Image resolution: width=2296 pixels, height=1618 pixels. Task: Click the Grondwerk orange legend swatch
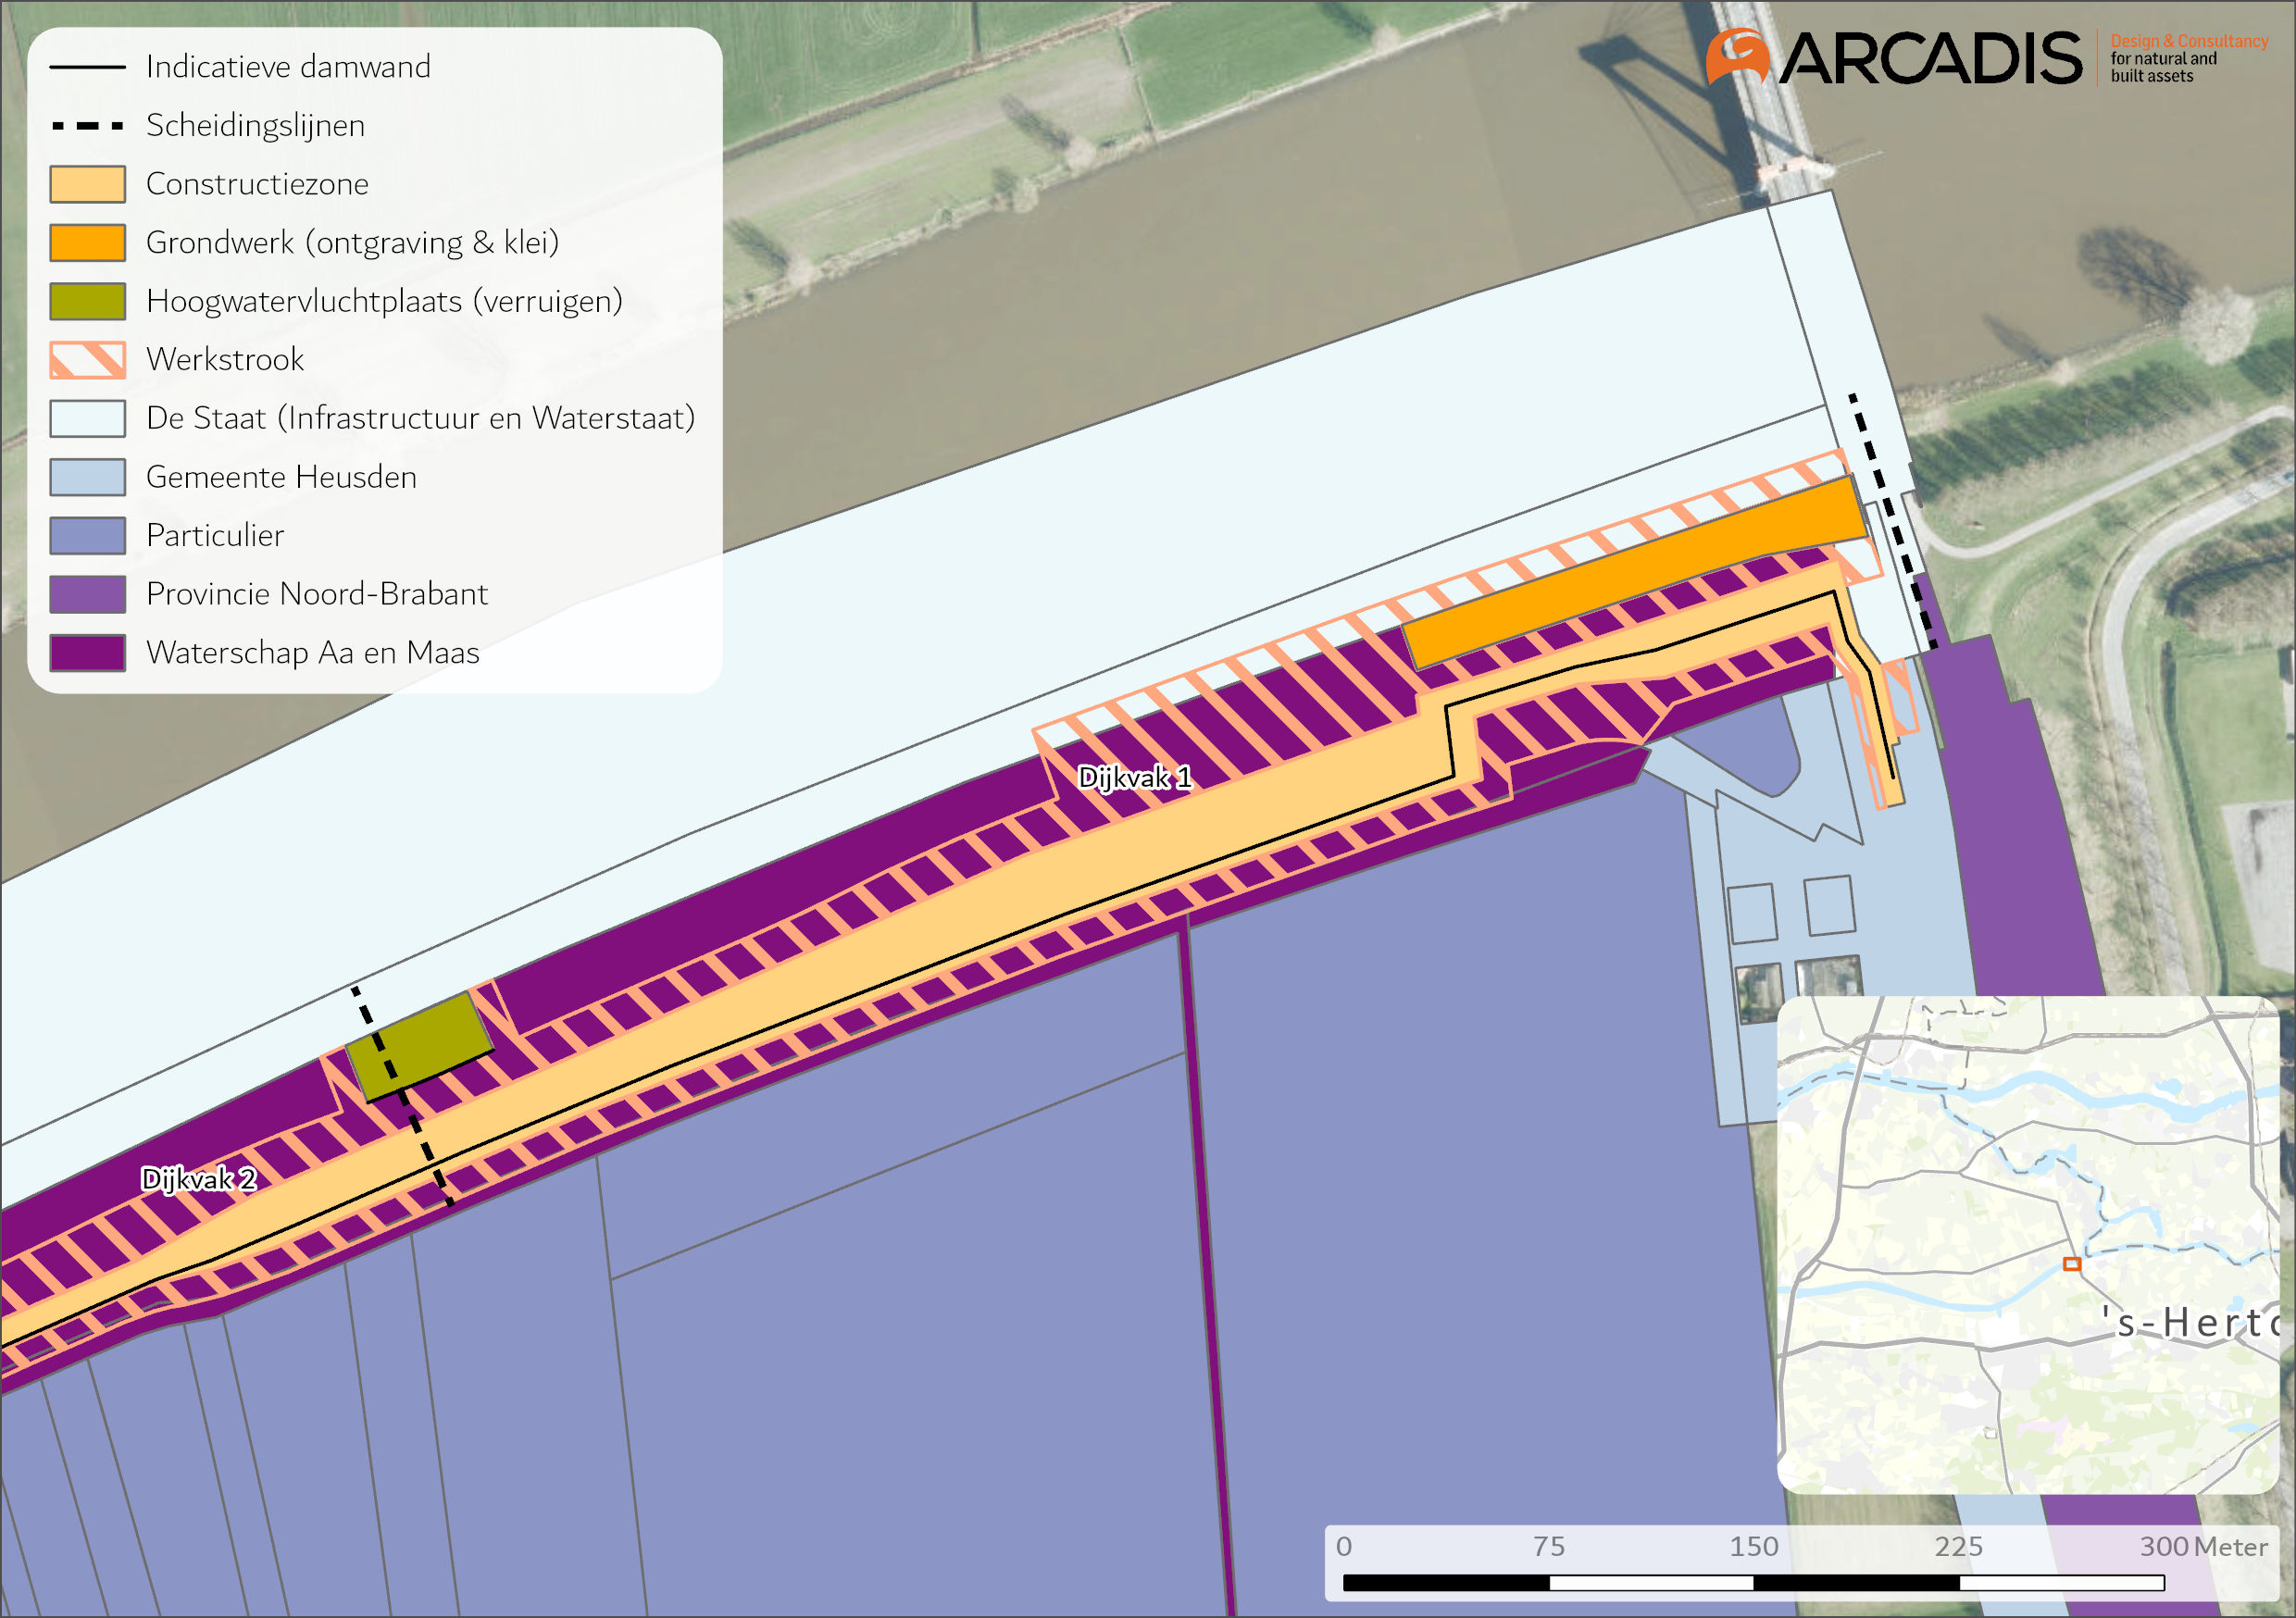tap(88, 243)
